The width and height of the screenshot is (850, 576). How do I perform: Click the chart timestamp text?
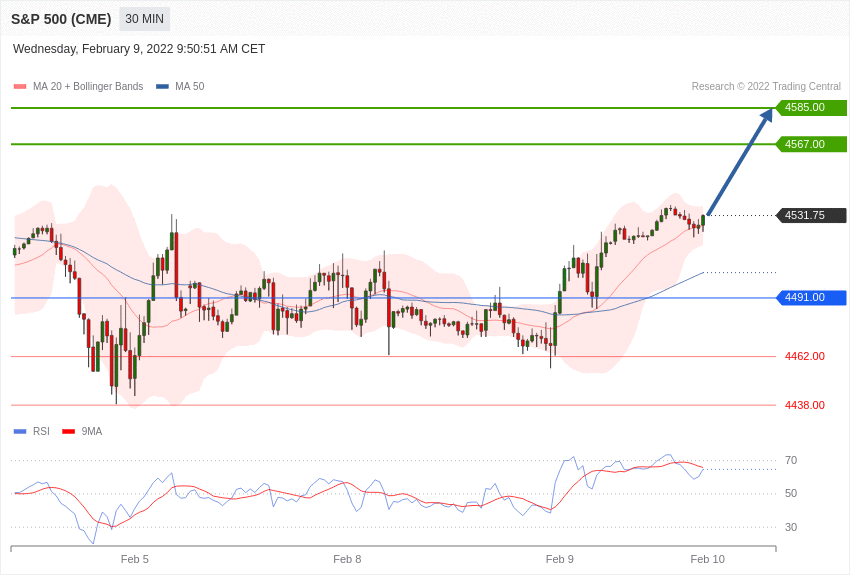[x=139, y=49]
